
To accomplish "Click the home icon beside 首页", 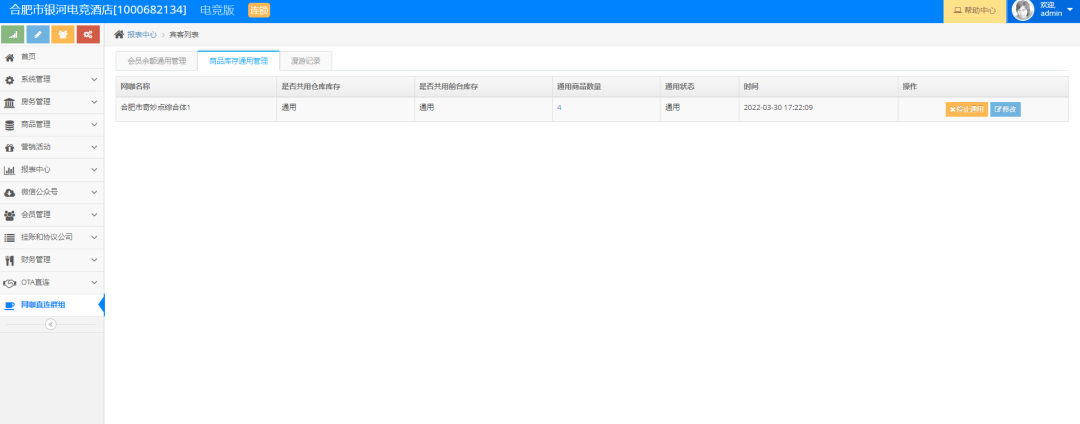I will pos(10,57).
